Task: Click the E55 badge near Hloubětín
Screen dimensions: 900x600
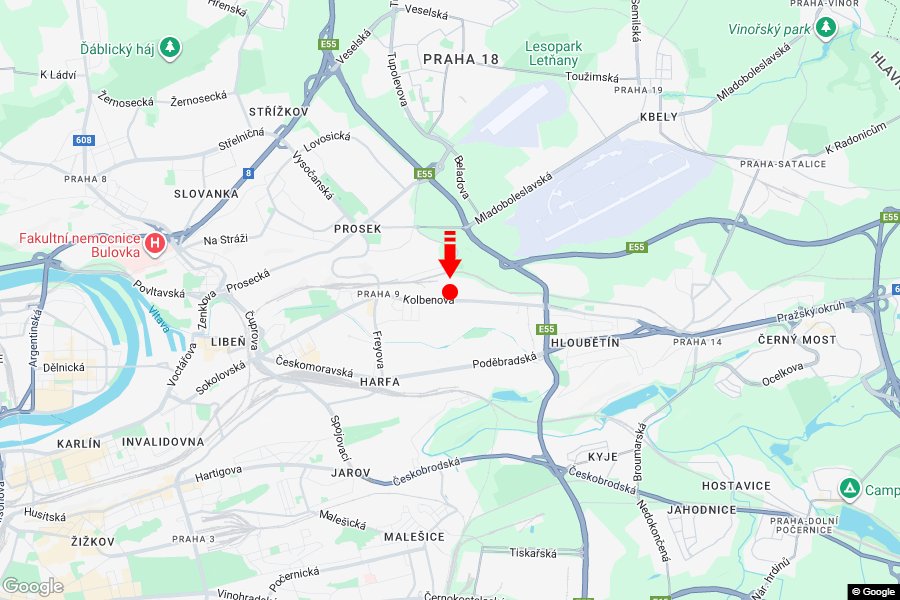Action: [546, 329]
